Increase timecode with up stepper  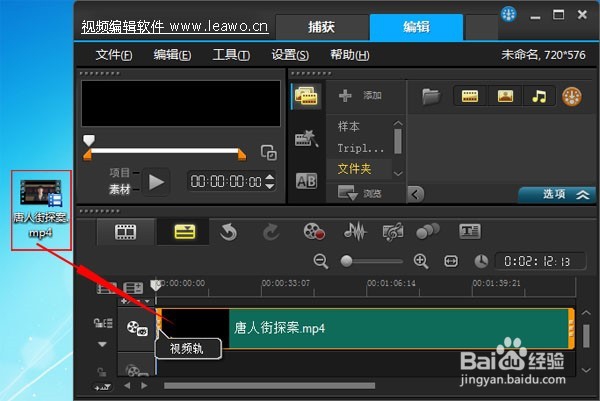pyautogui.click(x=269, y=177)
